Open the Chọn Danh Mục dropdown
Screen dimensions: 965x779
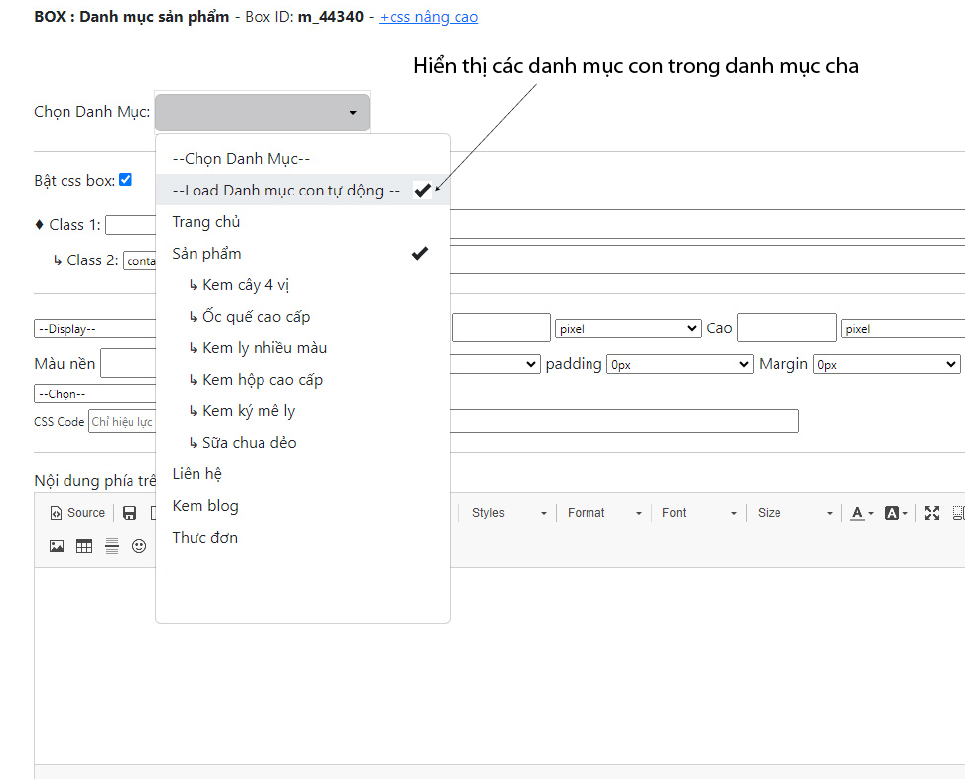click(262, 112)
